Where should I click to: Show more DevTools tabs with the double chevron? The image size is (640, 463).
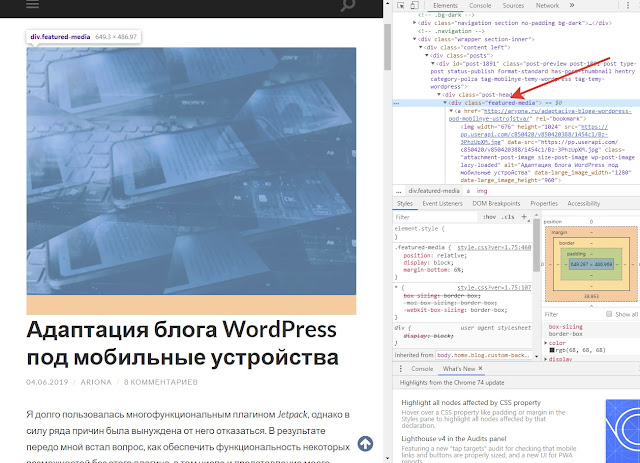click(x=572, y=5)
